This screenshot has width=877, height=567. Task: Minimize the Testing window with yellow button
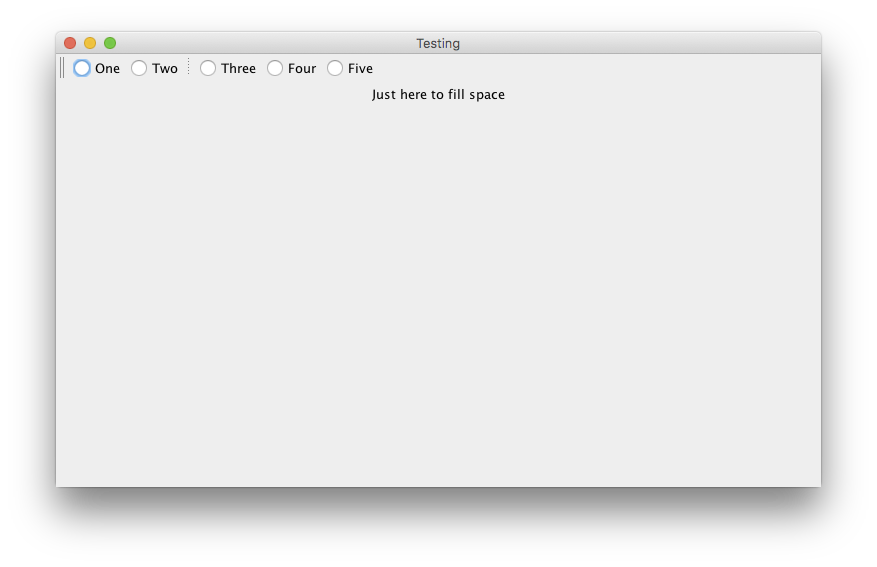pos(90,43)
